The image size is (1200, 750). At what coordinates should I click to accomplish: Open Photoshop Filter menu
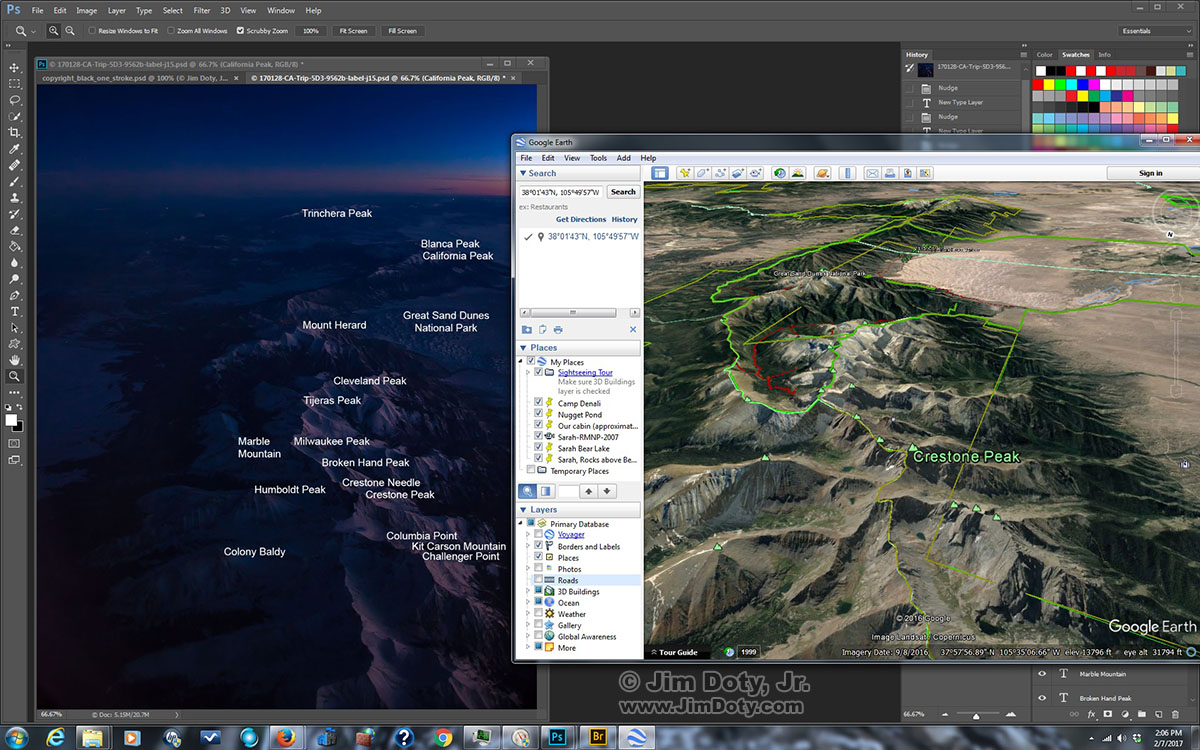[201, 10]
